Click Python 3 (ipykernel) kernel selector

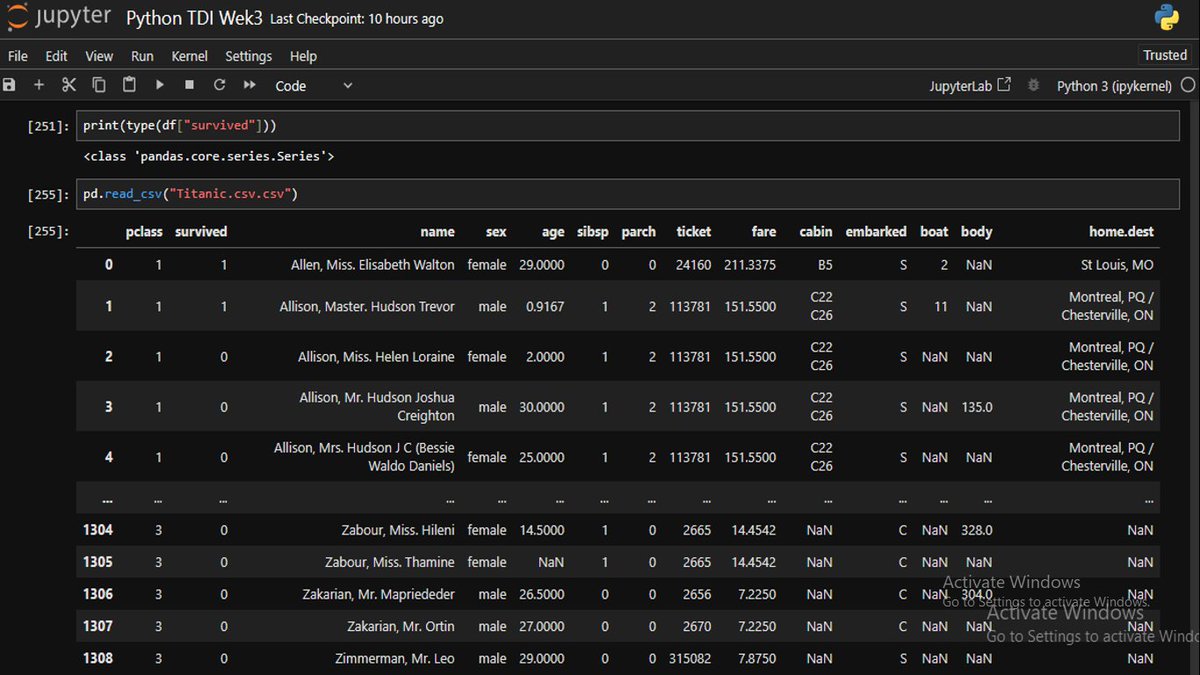[x=1114, y=86]
